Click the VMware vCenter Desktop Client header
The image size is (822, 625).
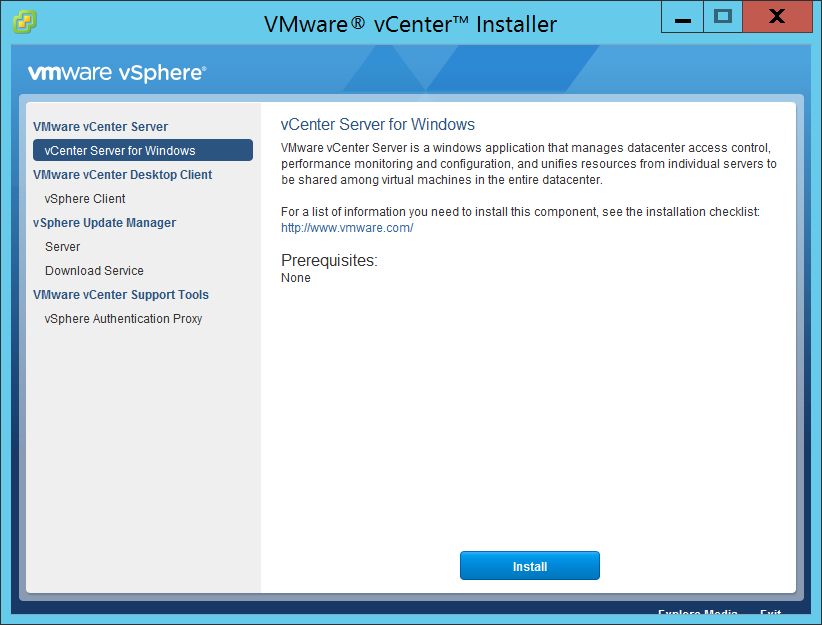coord(122,175)
